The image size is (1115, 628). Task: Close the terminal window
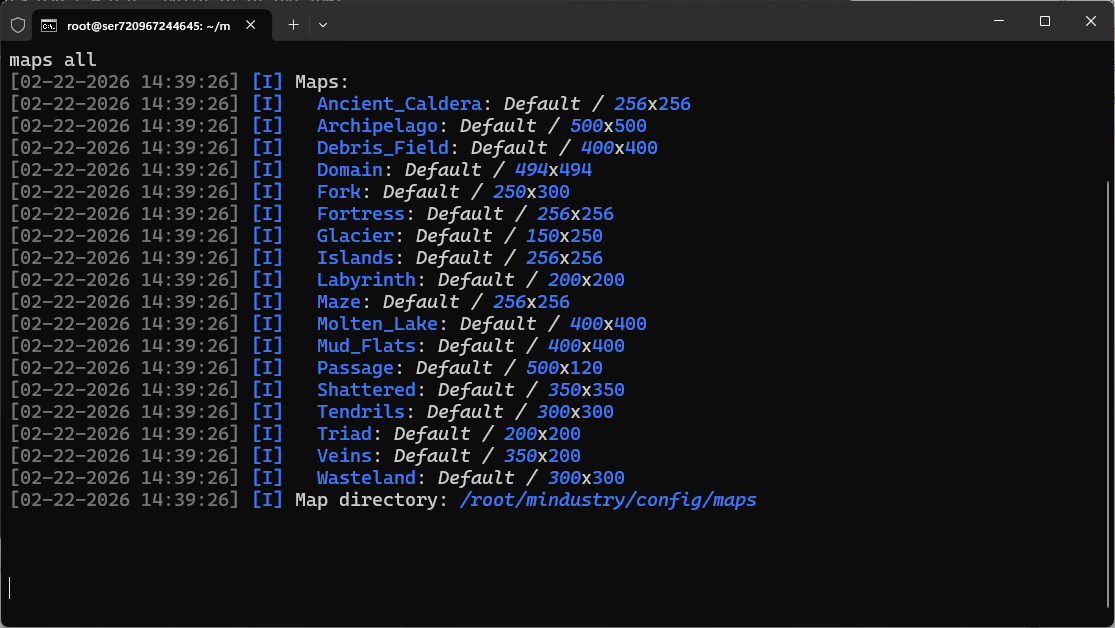click(x=1090, y=21)
